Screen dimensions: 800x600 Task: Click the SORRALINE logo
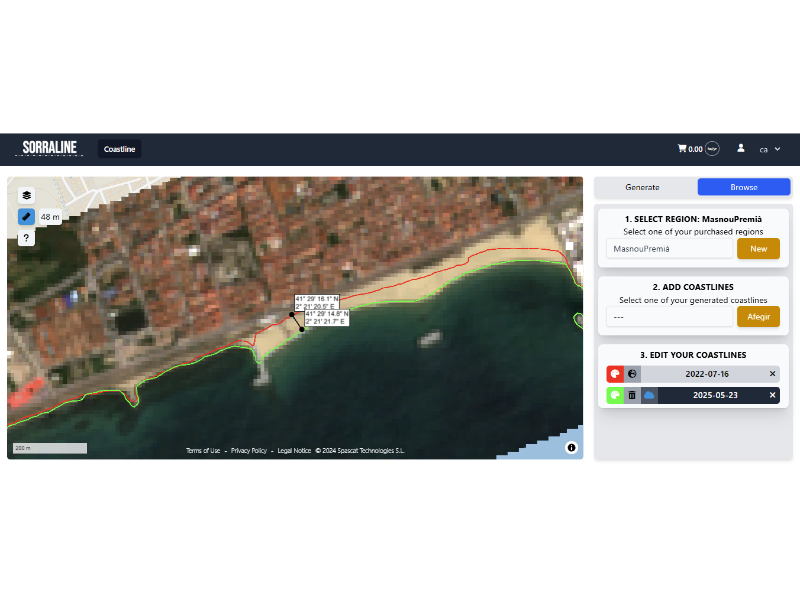coord(50,149)
